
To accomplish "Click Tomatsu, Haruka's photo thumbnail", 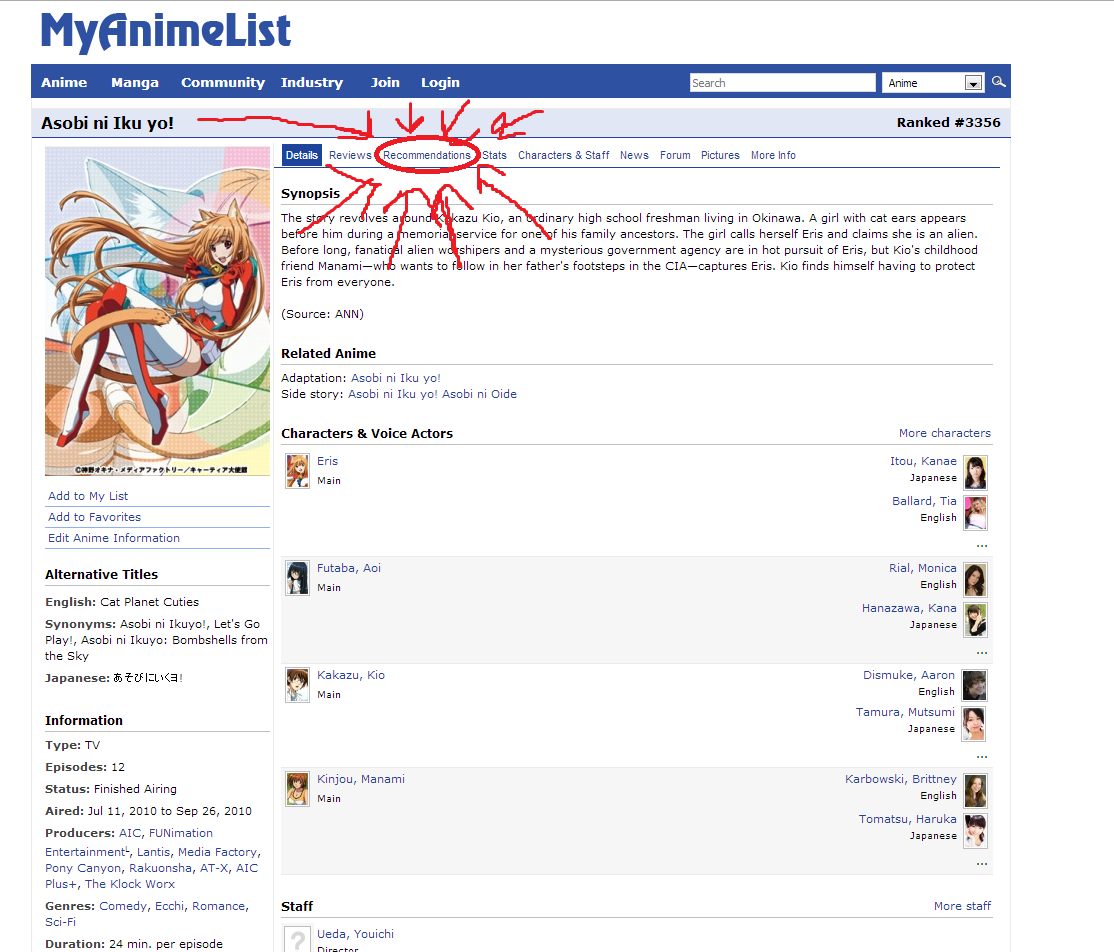I will (975, 831).
